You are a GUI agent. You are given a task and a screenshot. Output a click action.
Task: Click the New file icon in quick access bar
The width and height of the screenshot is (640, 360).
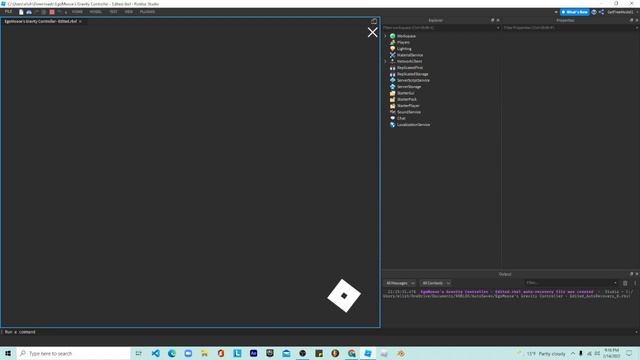[21, 12]
